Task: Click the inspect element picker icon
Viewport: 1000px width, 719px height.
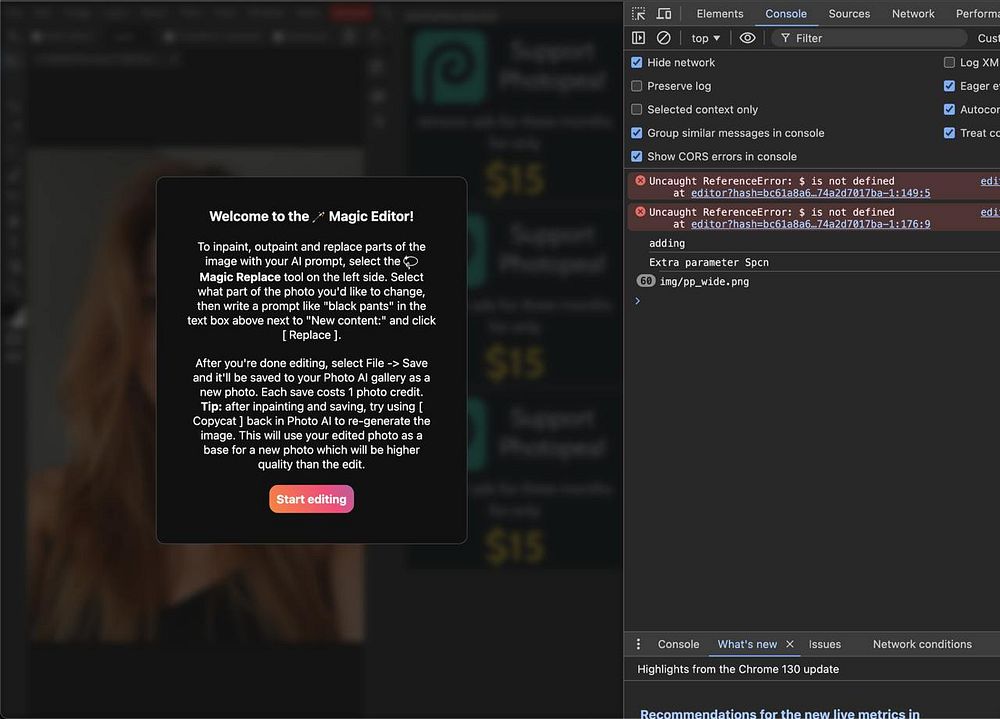Action: click(x=638, y=13)
